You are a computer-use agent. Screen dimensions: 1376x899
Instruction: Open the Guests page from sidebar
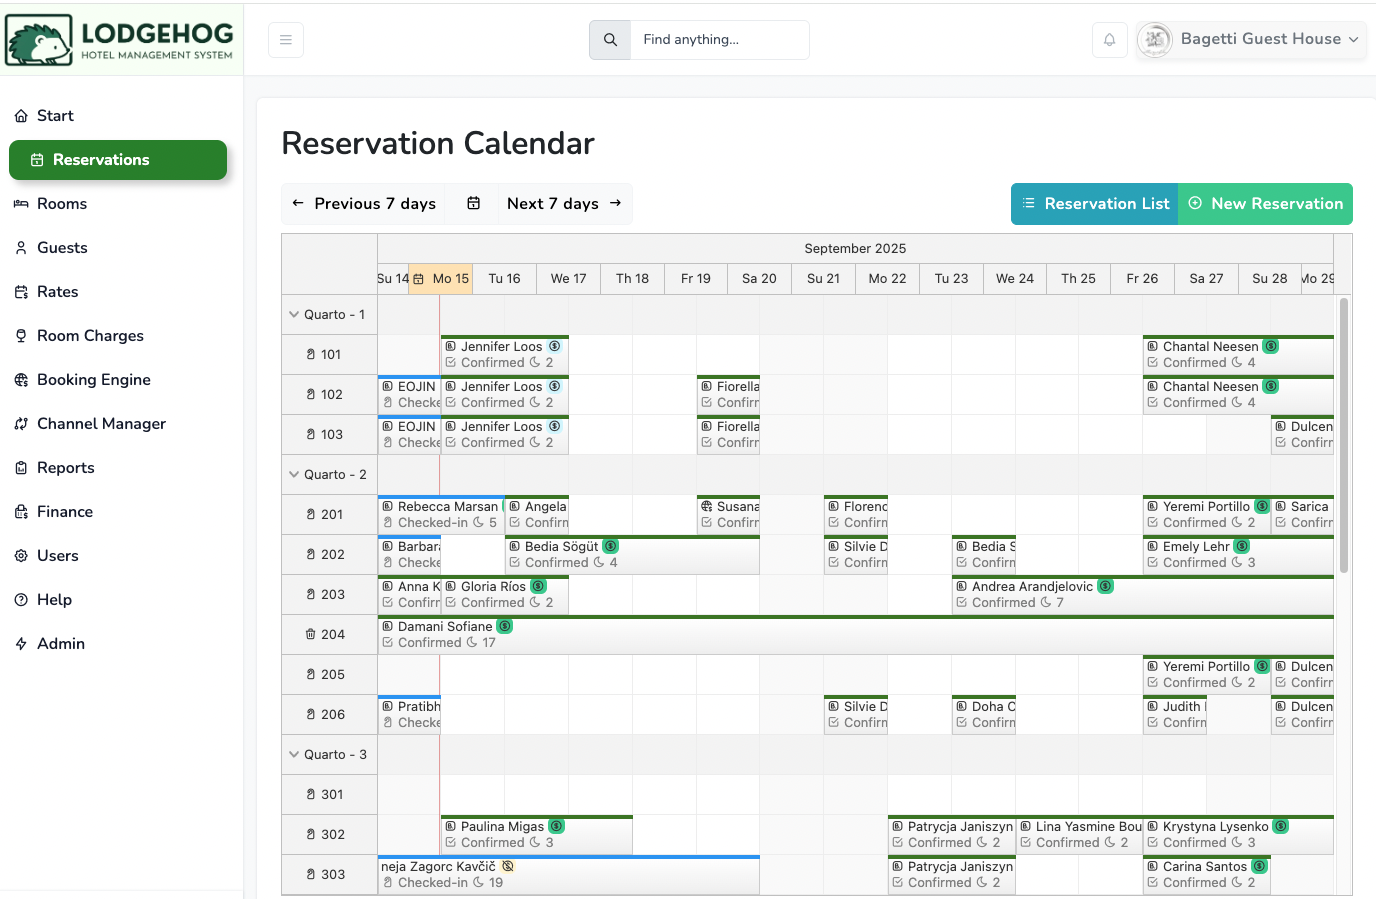[x=62, y=248]
